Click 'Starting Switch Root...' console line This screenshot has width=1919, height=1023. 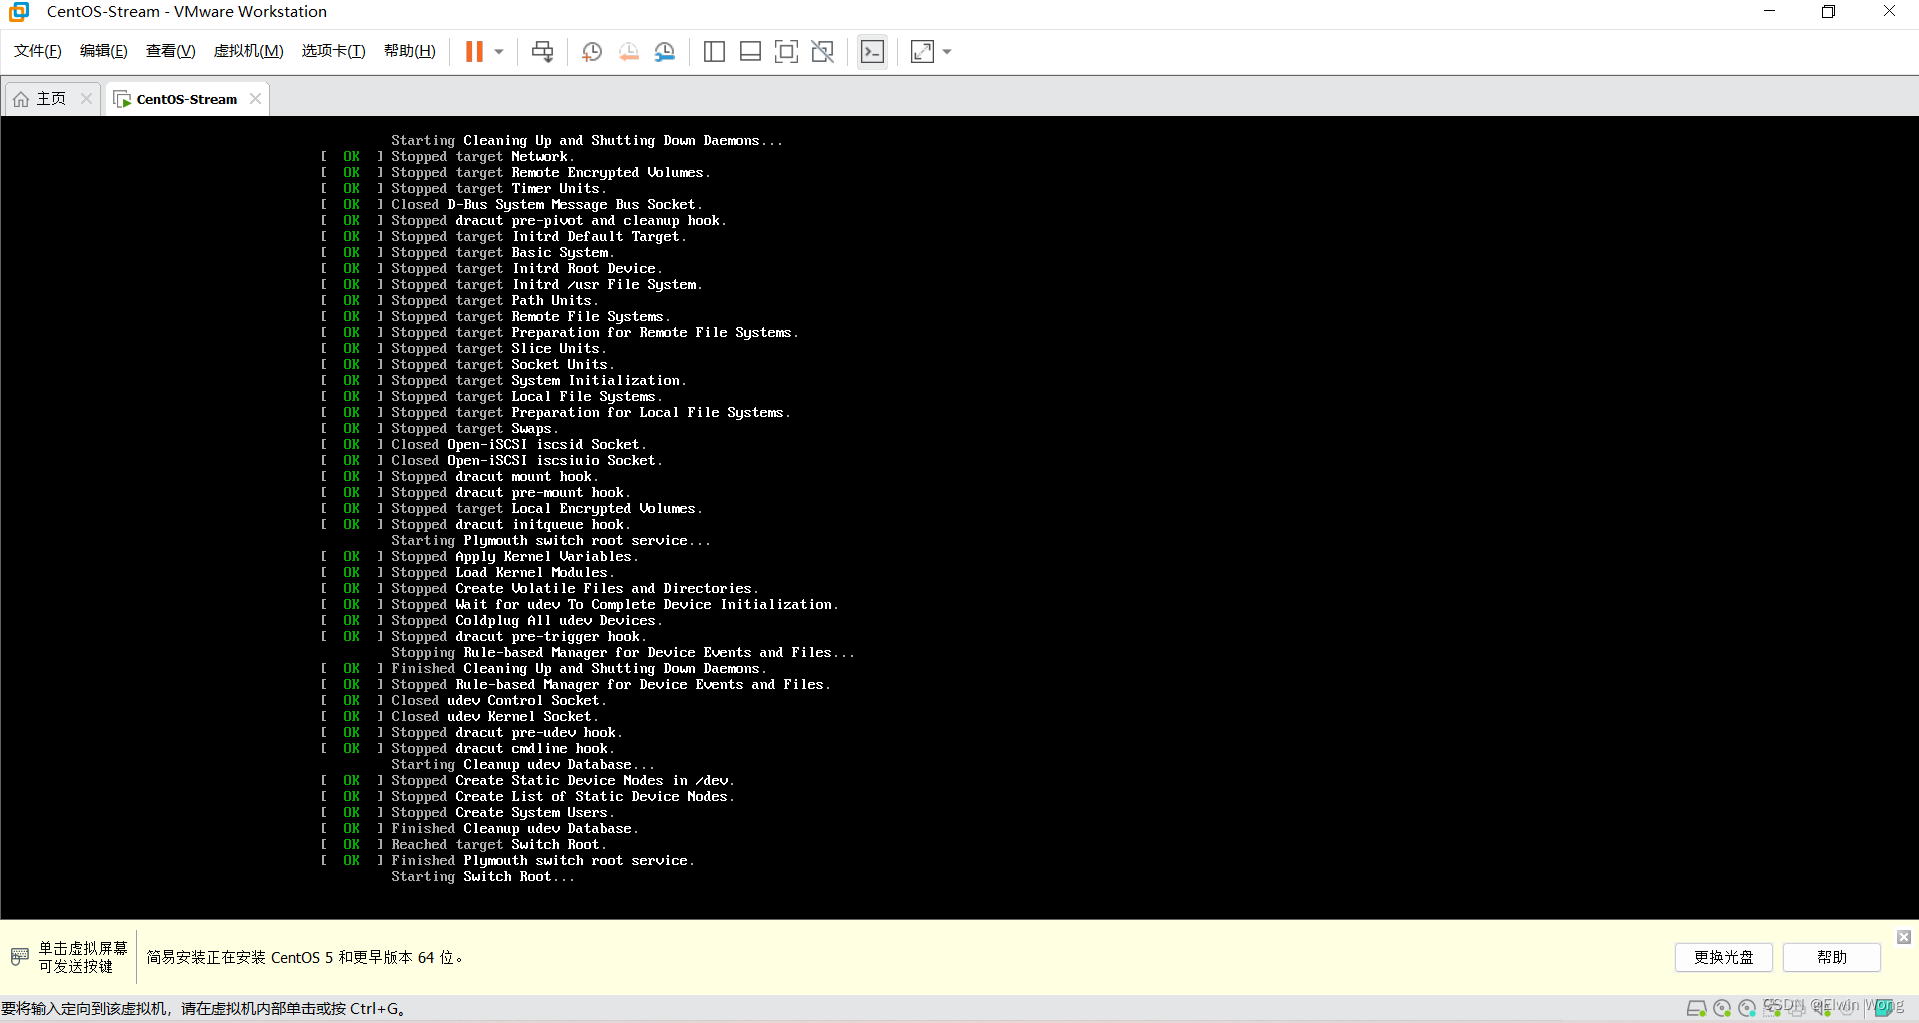483,876
